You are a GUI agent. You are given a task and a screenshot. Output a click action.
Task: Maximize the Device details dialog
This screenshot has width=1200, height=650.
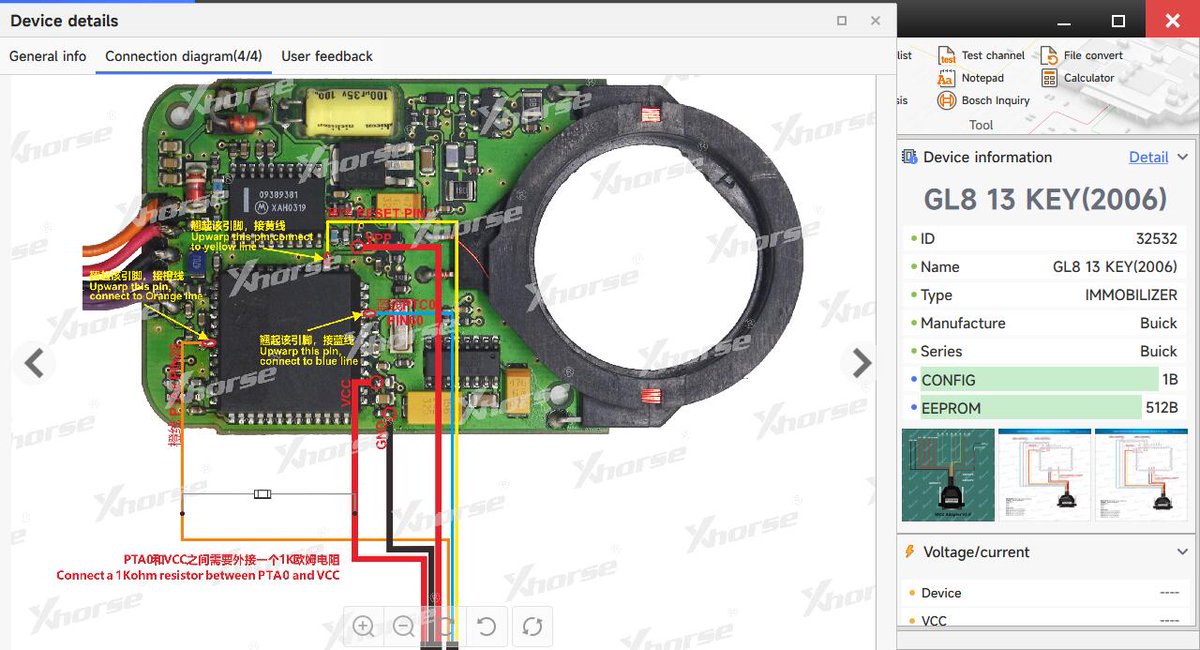point(842,20)
